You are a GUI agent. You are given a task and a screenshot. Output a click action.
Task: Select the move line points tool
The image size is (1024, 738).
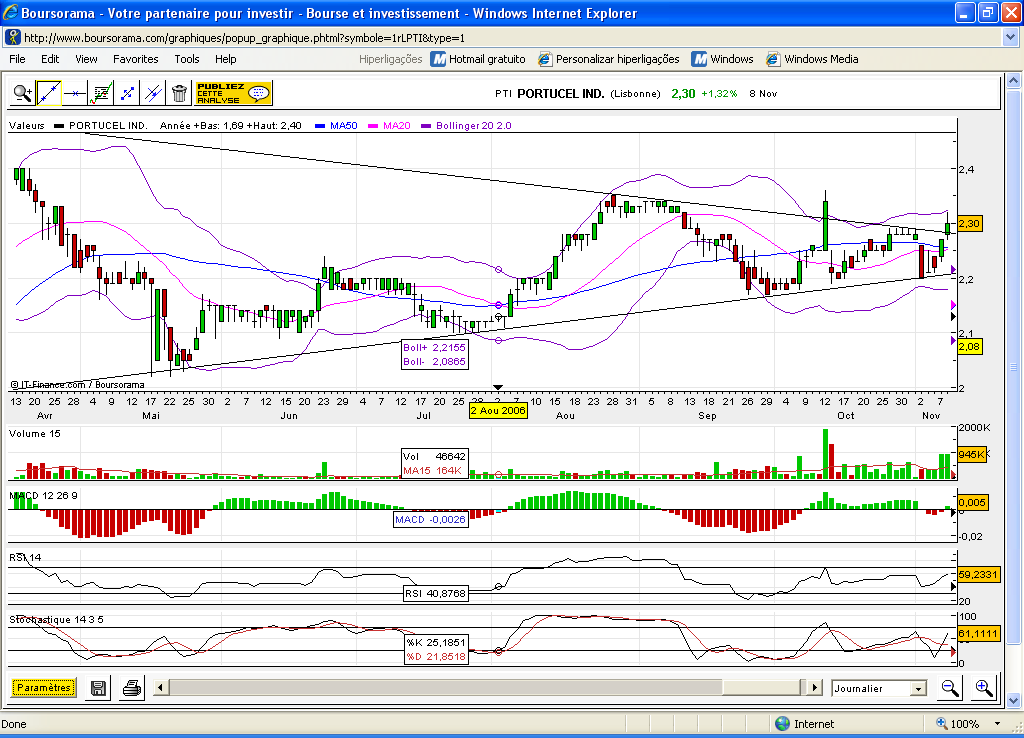pos(127,93)
